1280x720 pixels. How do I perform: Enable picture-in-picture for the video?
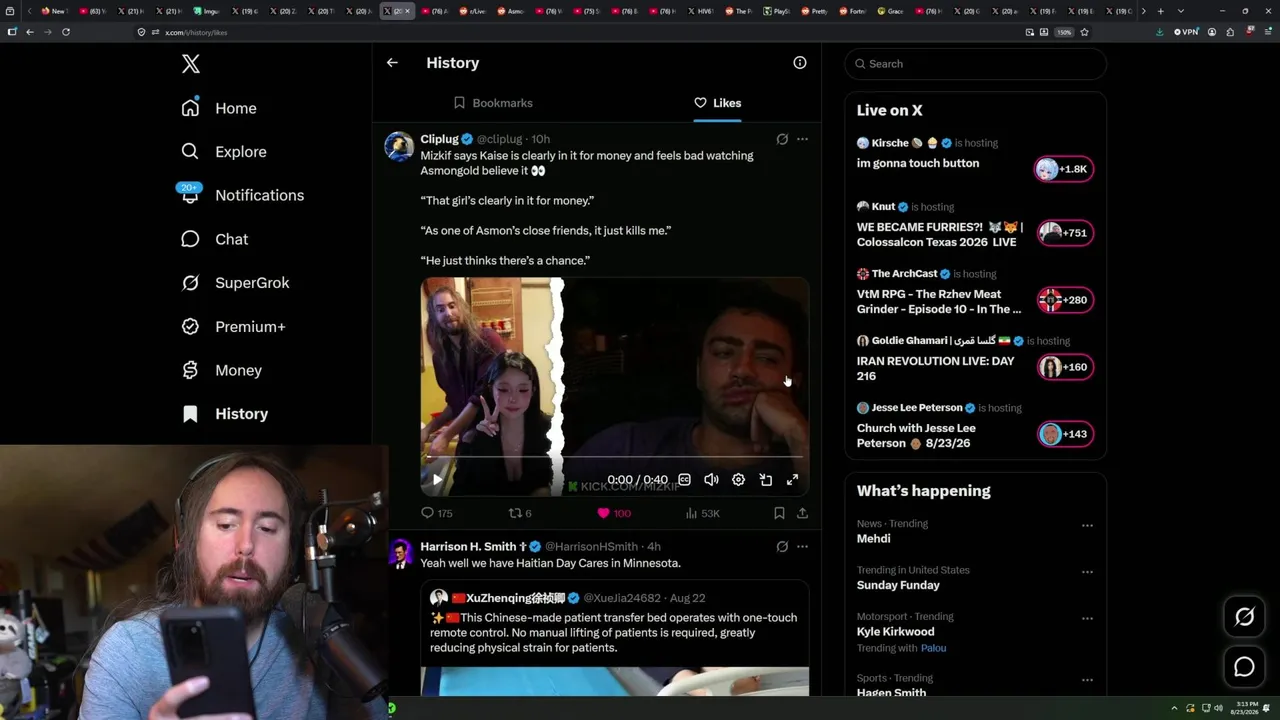click(765, 480)
